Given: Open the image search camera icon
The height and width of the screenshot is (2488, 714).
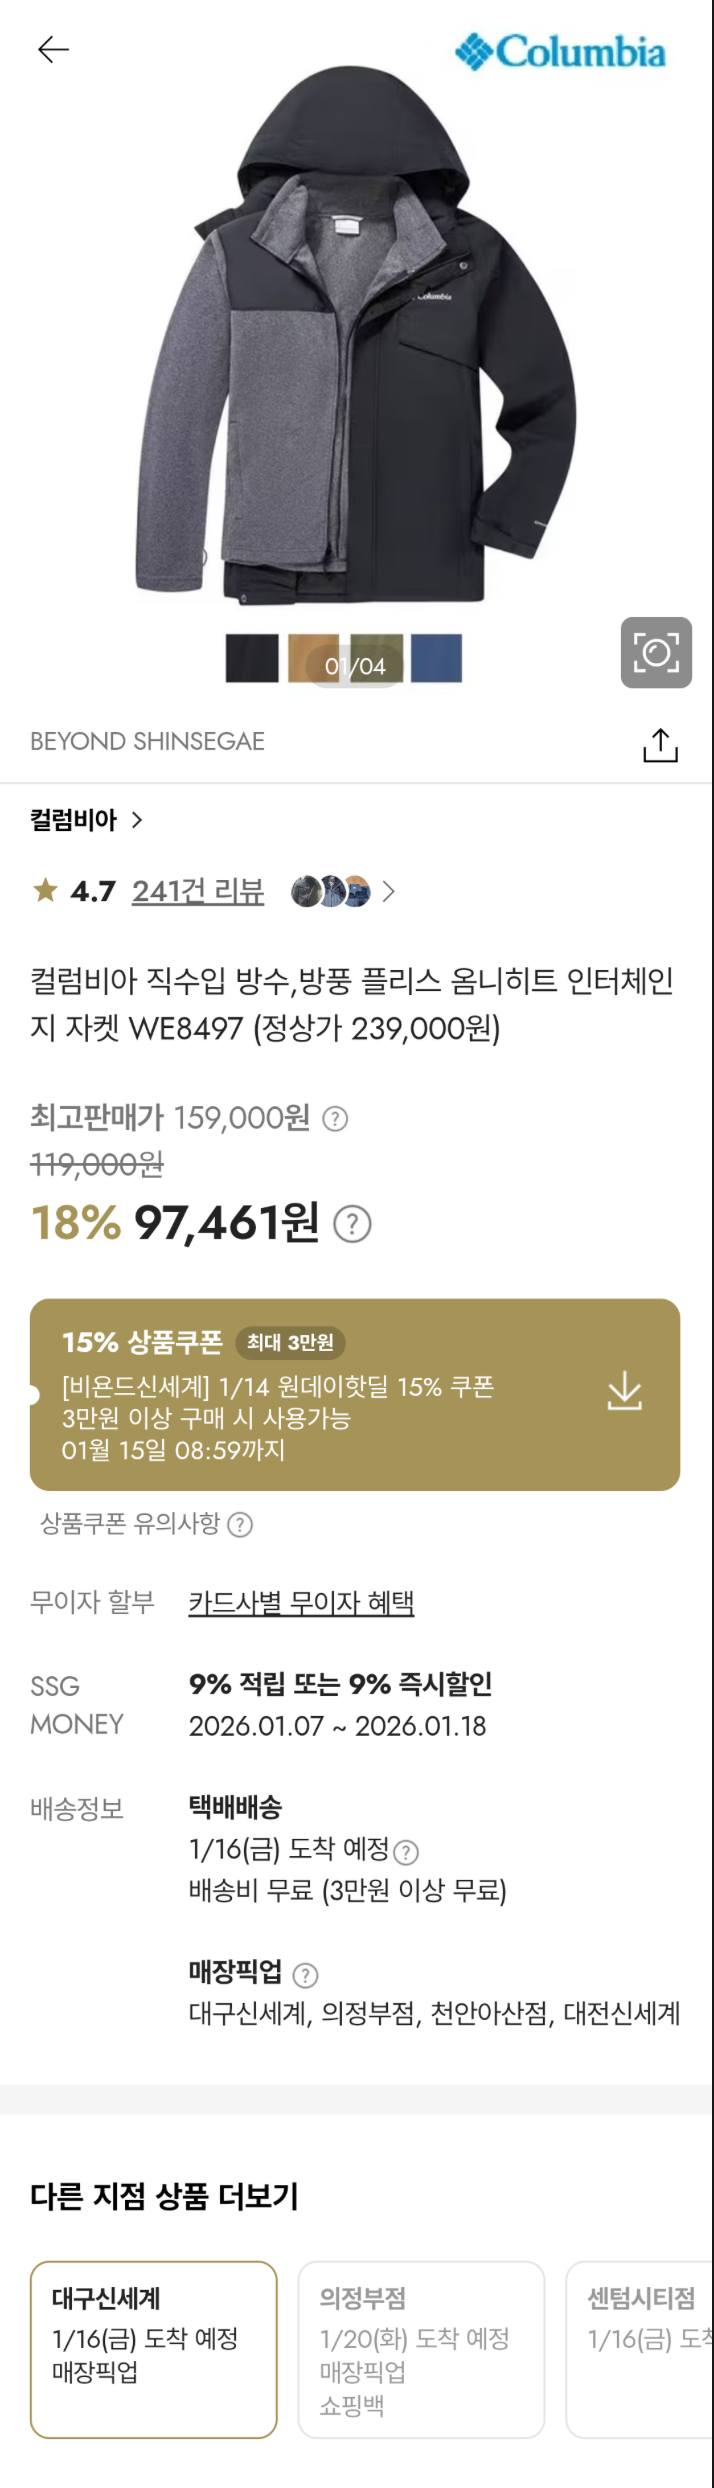Looking at the screenshot, I should (656, 653).
